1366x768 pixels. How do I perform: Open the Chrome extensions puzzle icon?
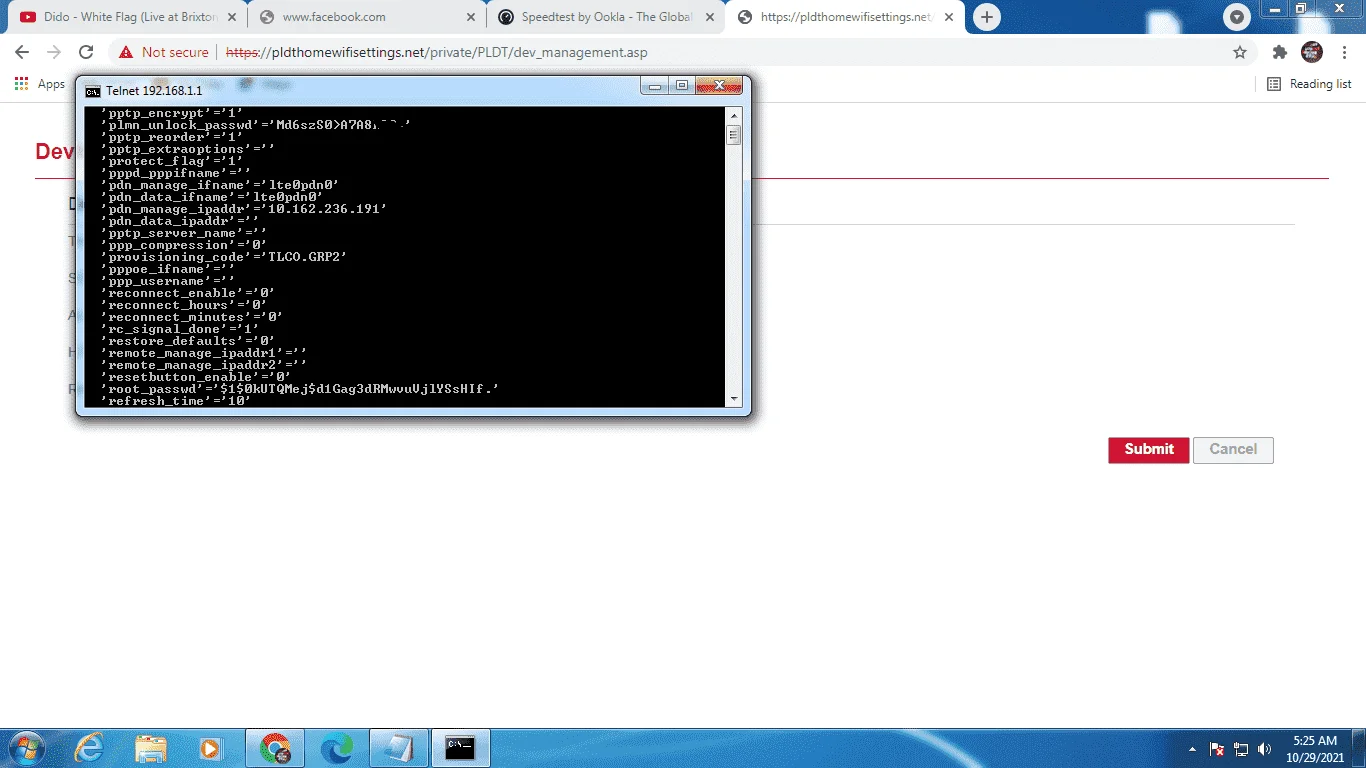point(1279,52)
